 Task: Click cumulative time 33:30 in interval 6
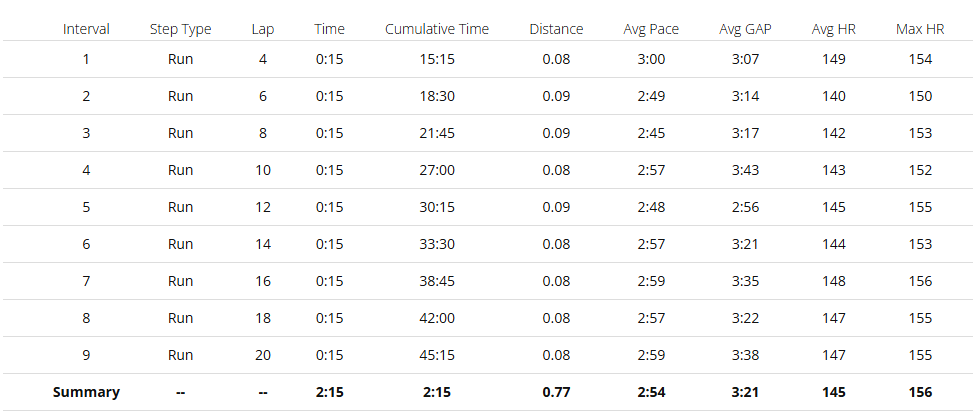point(437,244)
